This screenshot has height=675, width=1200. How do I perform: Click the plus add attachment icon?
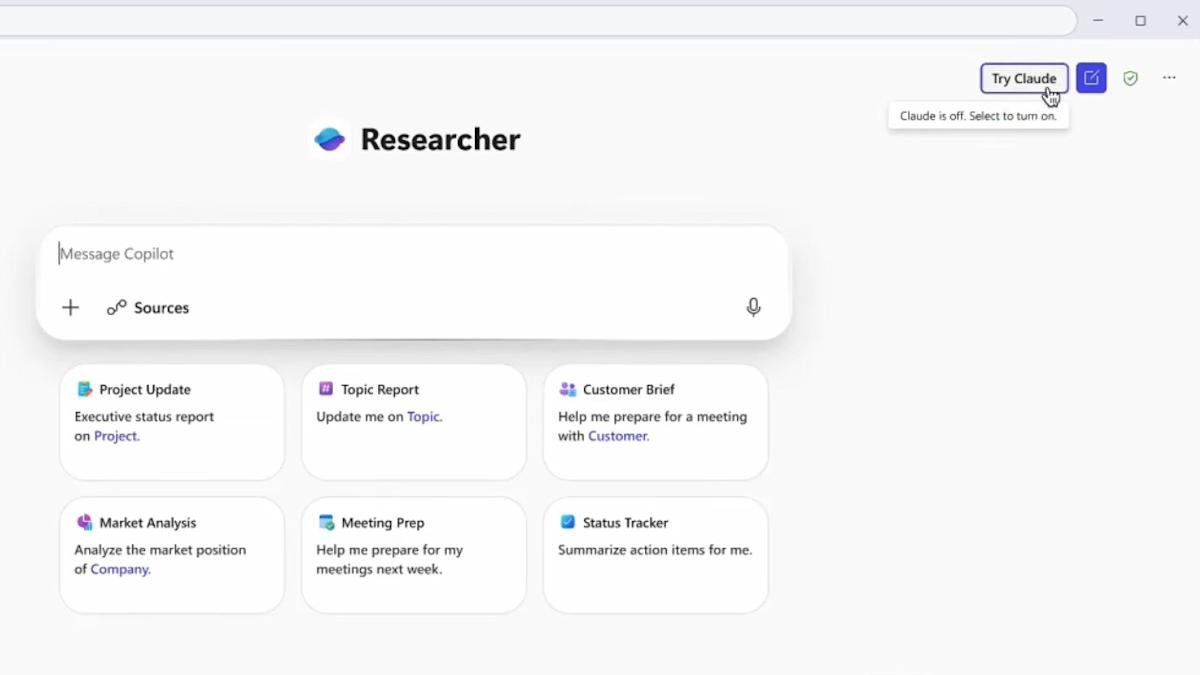point(70,308)
